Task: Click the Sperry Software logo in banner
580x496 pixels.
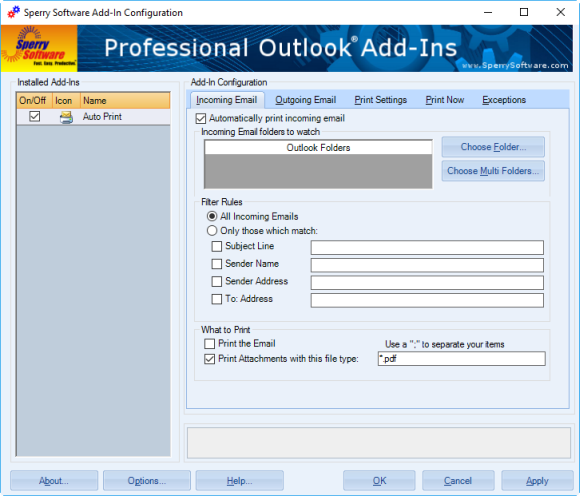Action: 39,48
